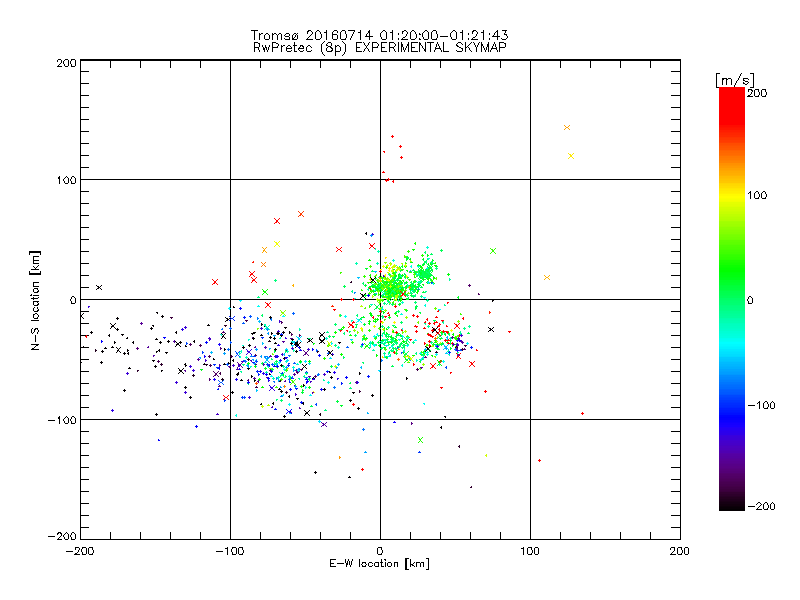
Task: Click the vertical velocity color bar
Action: pyautogui.click(x=732, y=299)
